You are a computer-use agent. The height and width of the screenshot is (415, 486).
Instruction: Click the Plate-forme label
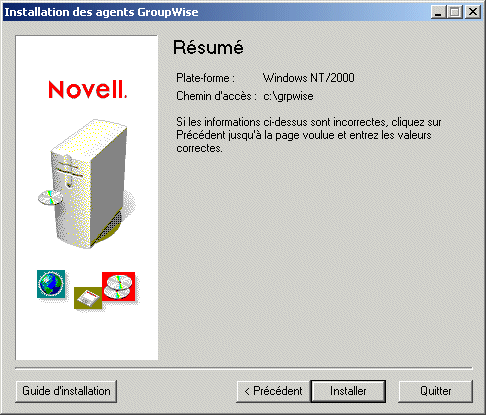pos(205,78)
